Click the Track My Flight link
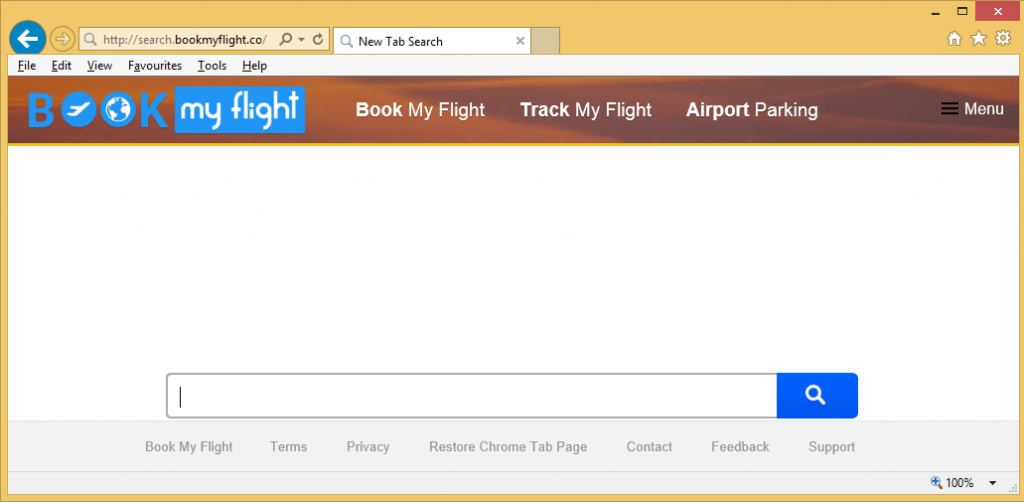Screen dimensions: 1024x503 click(585, 110)
